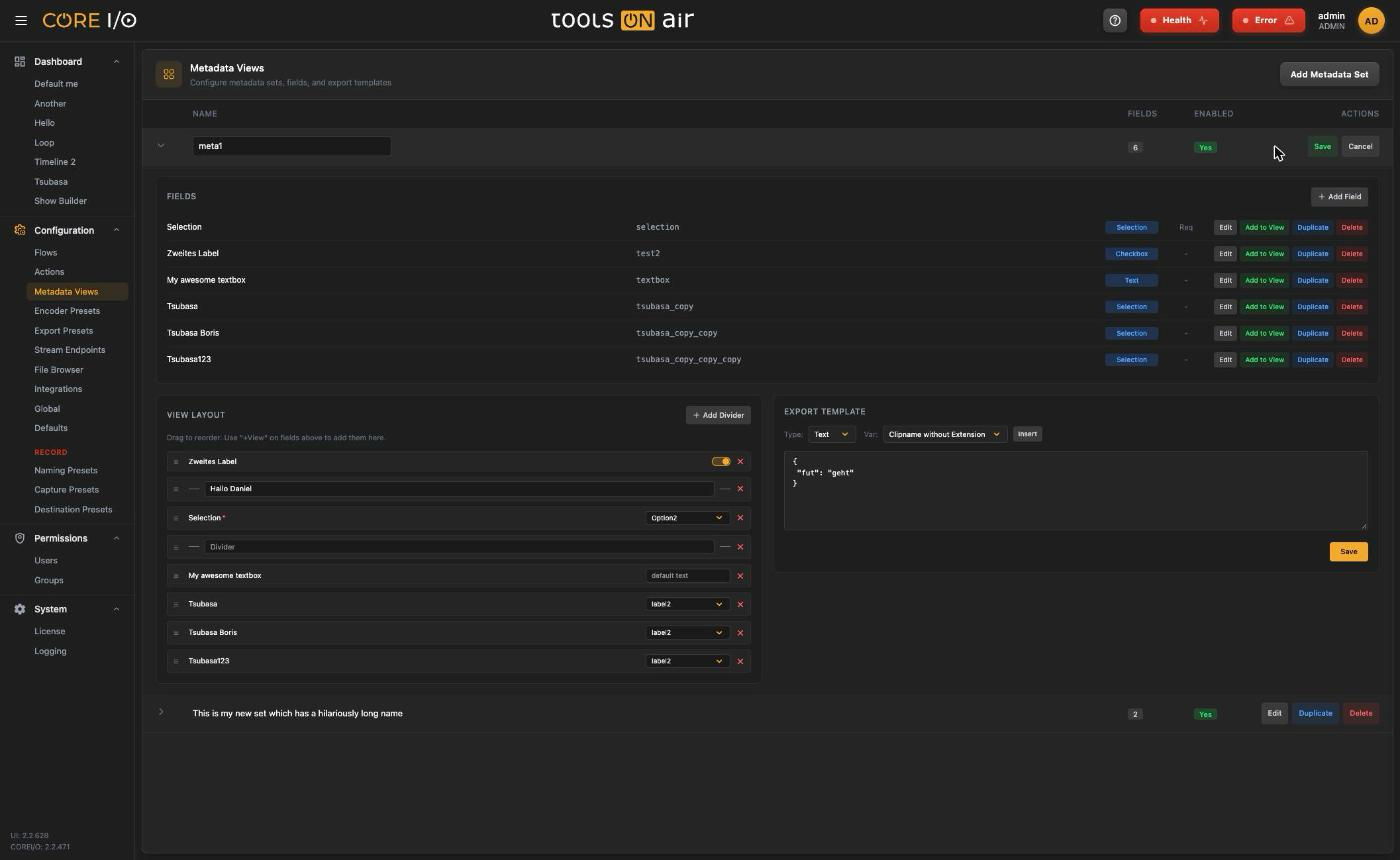
Task: Remove Tsubasa Boris row from view layout
Action: [x=740, y=633]
